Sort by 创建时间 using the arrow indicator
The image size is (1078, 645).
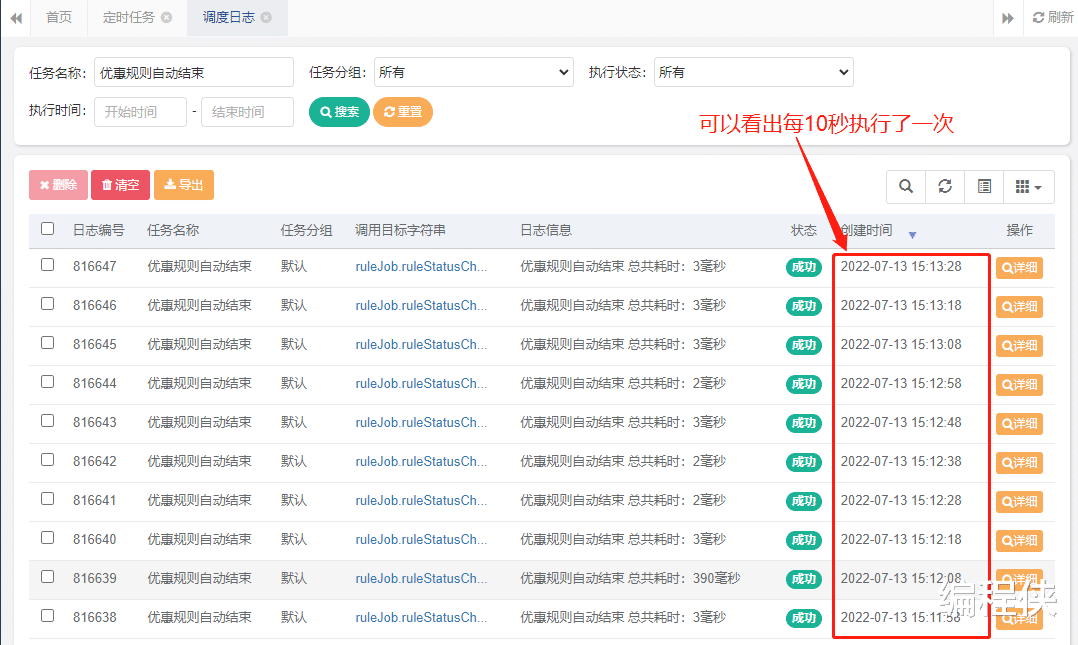912,235
